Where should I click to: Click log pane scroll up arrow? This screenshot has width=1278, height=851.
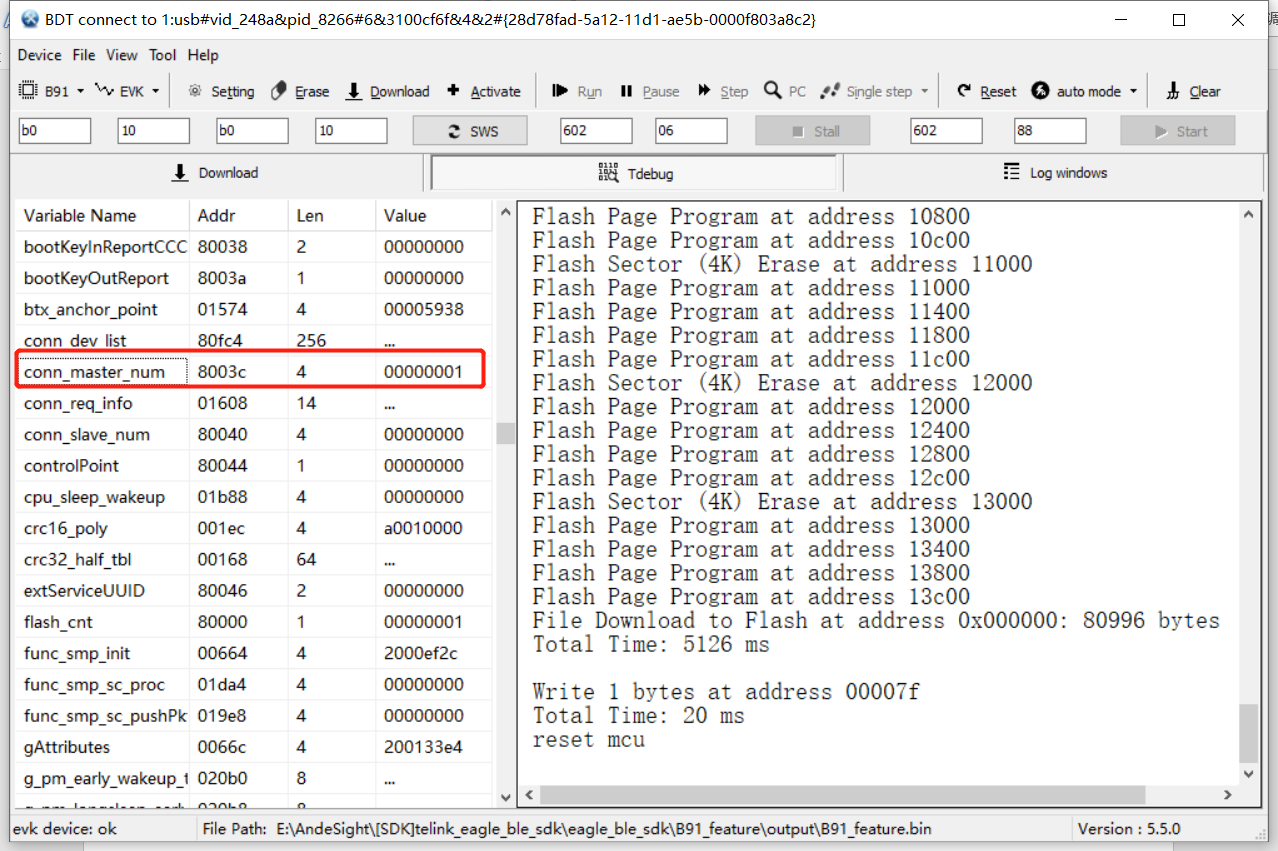point(1249,213)
